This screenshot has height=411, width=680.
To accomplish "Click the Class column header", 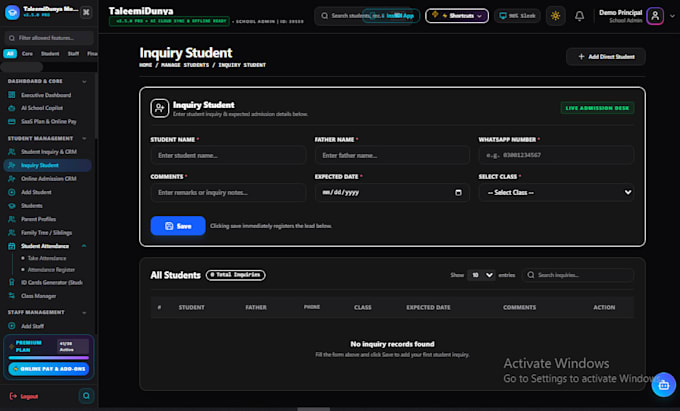I will click(363, 307).
